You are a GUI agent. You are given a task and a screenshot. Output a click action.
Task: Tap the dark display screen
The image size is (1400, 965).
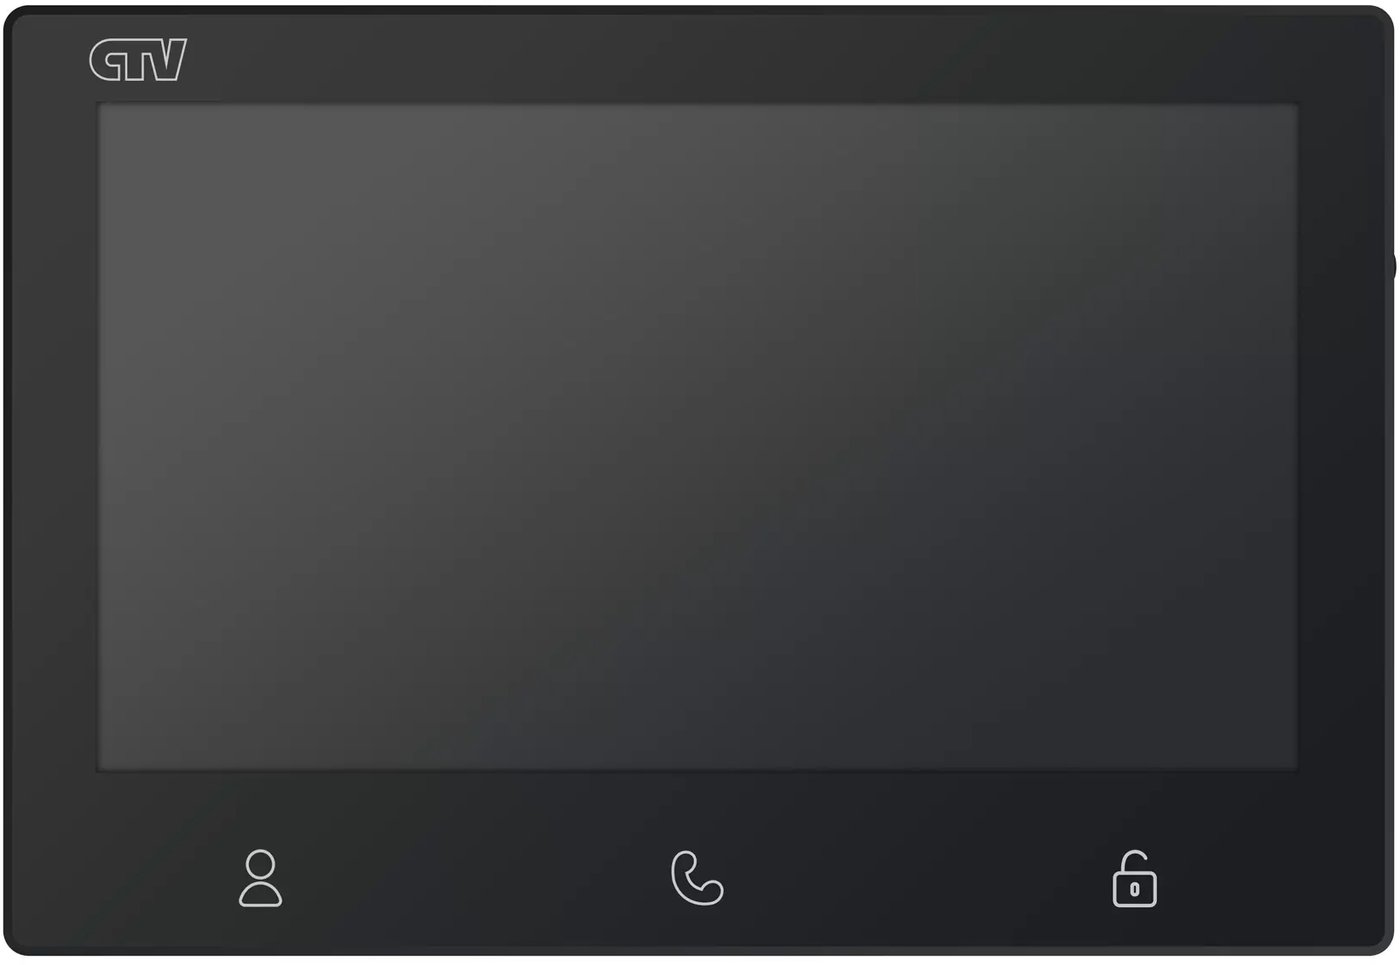point(697,437)
